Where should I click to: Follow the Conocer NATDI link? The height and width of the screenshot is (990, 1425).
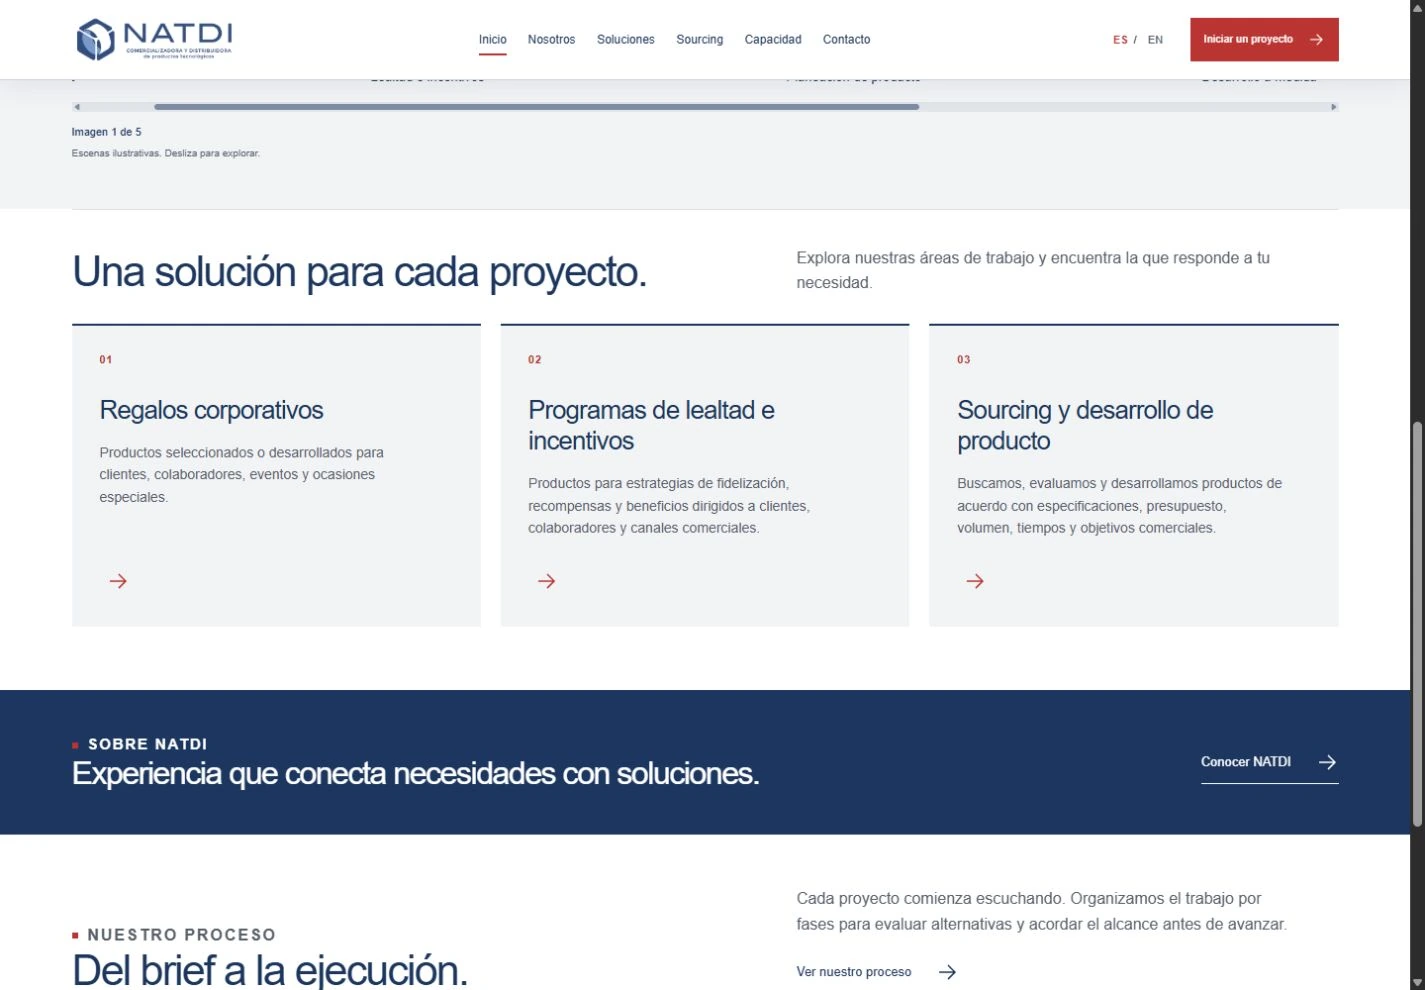coord(1269,762)
